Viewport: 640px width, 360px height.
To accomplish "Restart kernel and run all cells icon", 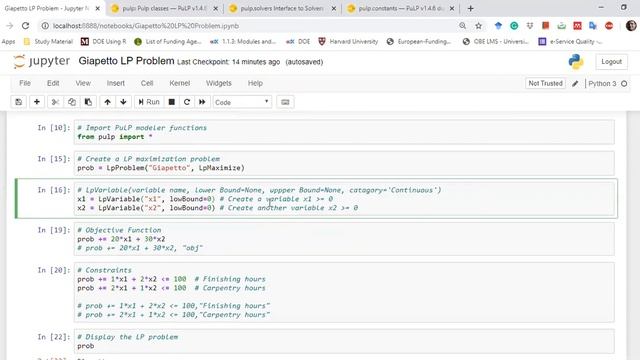I will (202, 102).
